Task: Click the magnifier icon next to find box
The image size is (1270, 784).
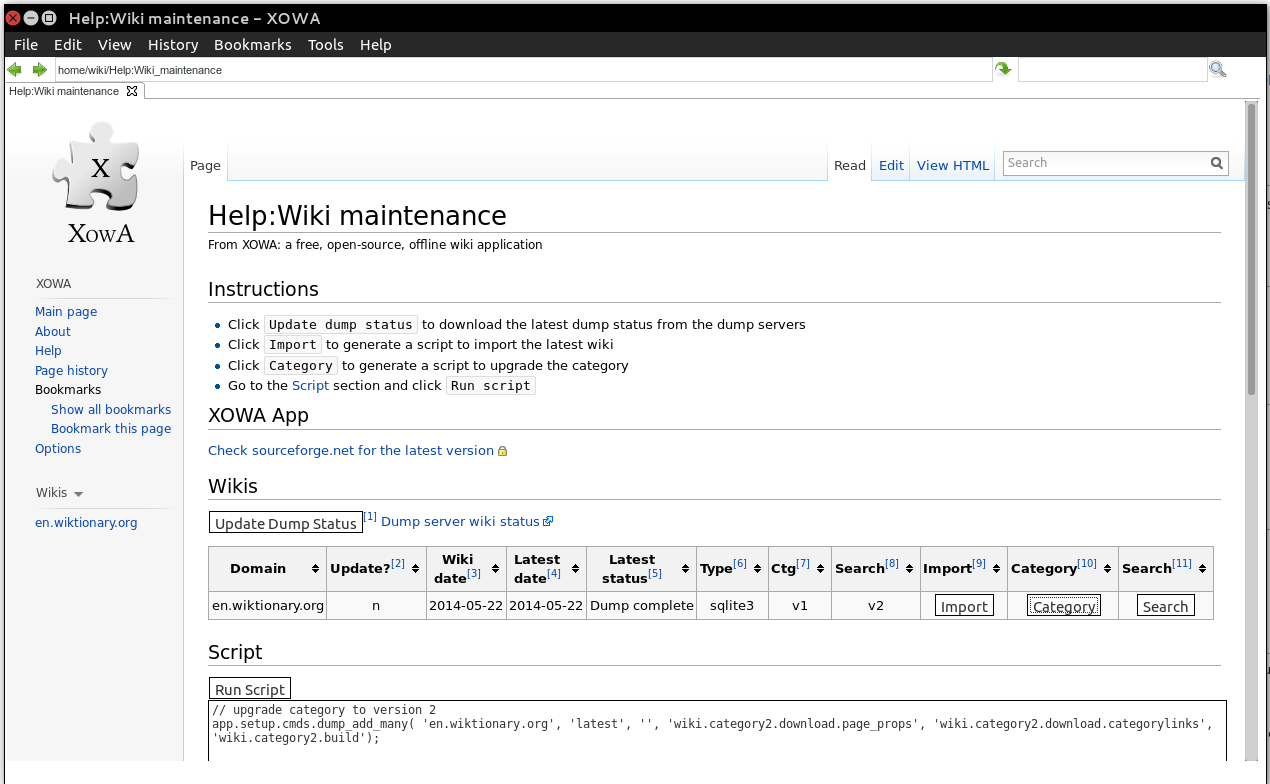Action: tap(1217, 69)
